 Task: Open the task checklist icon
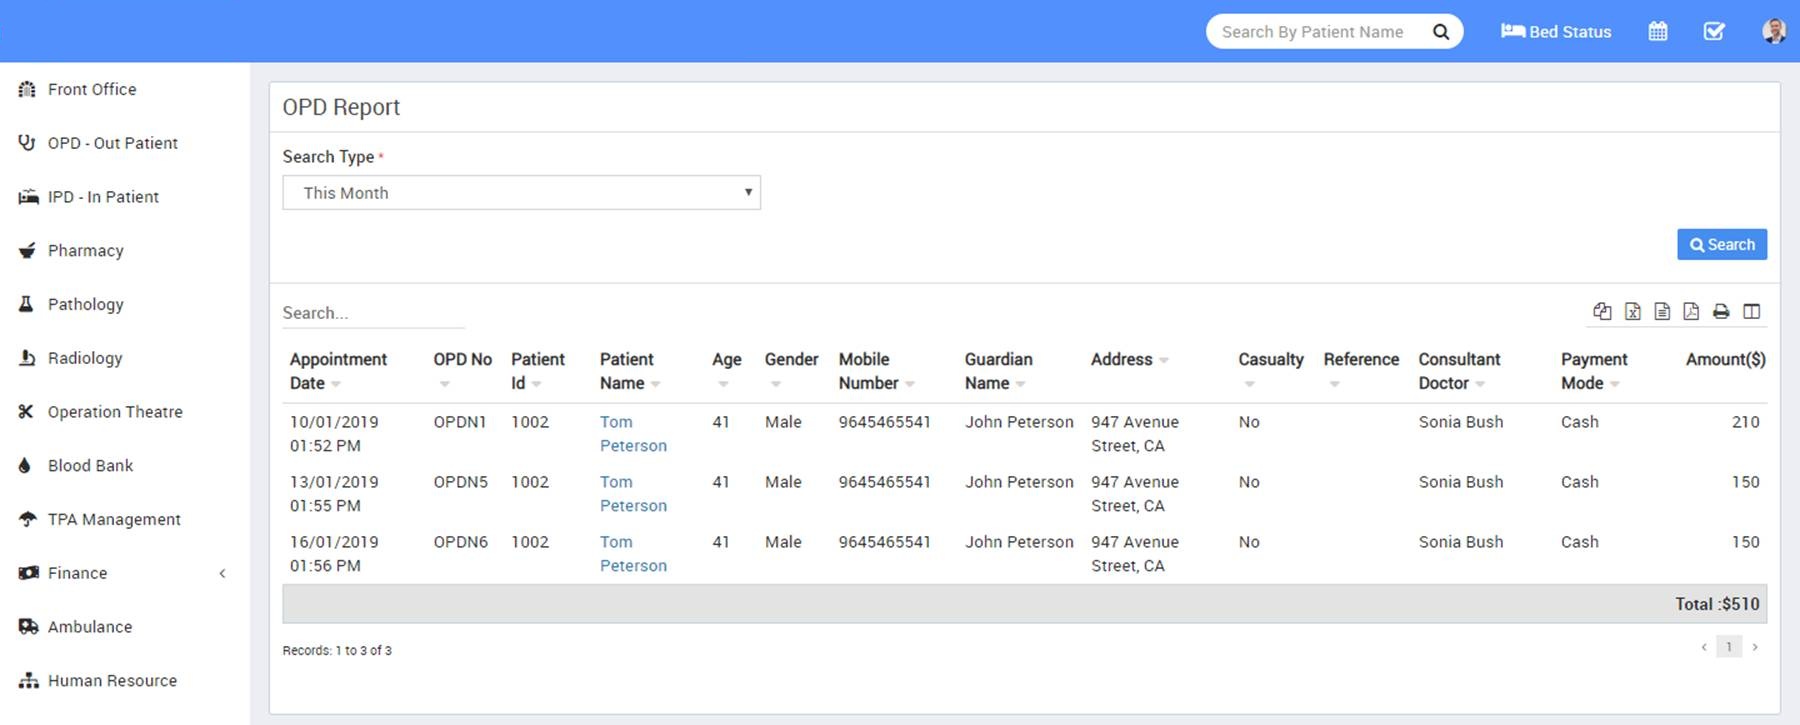coord(1714,31)
